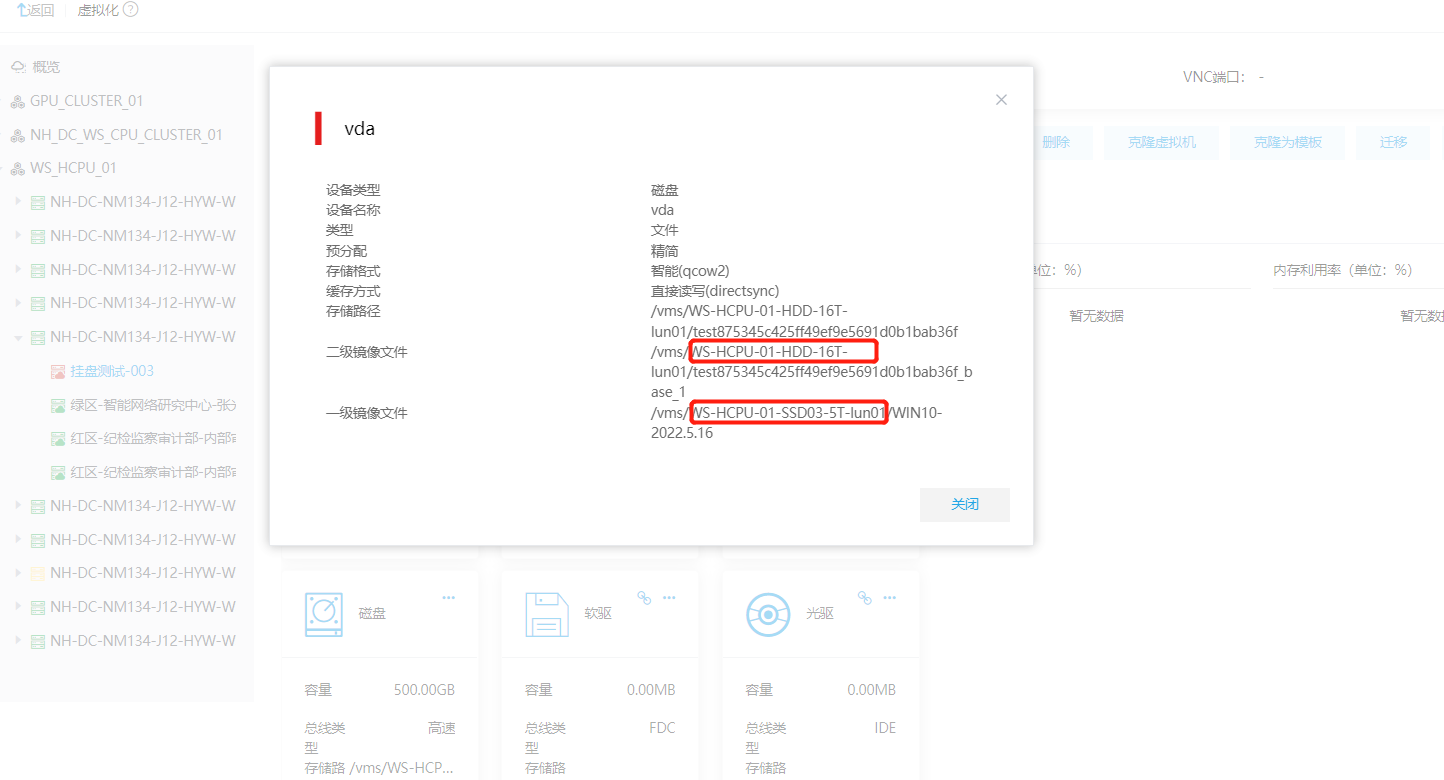Image resolution: width=1444 pixels, height=780 pixels.
Task: Click the 智能(qcow2) storage format value
Action: pyautogui.click(x=690, y=271)
